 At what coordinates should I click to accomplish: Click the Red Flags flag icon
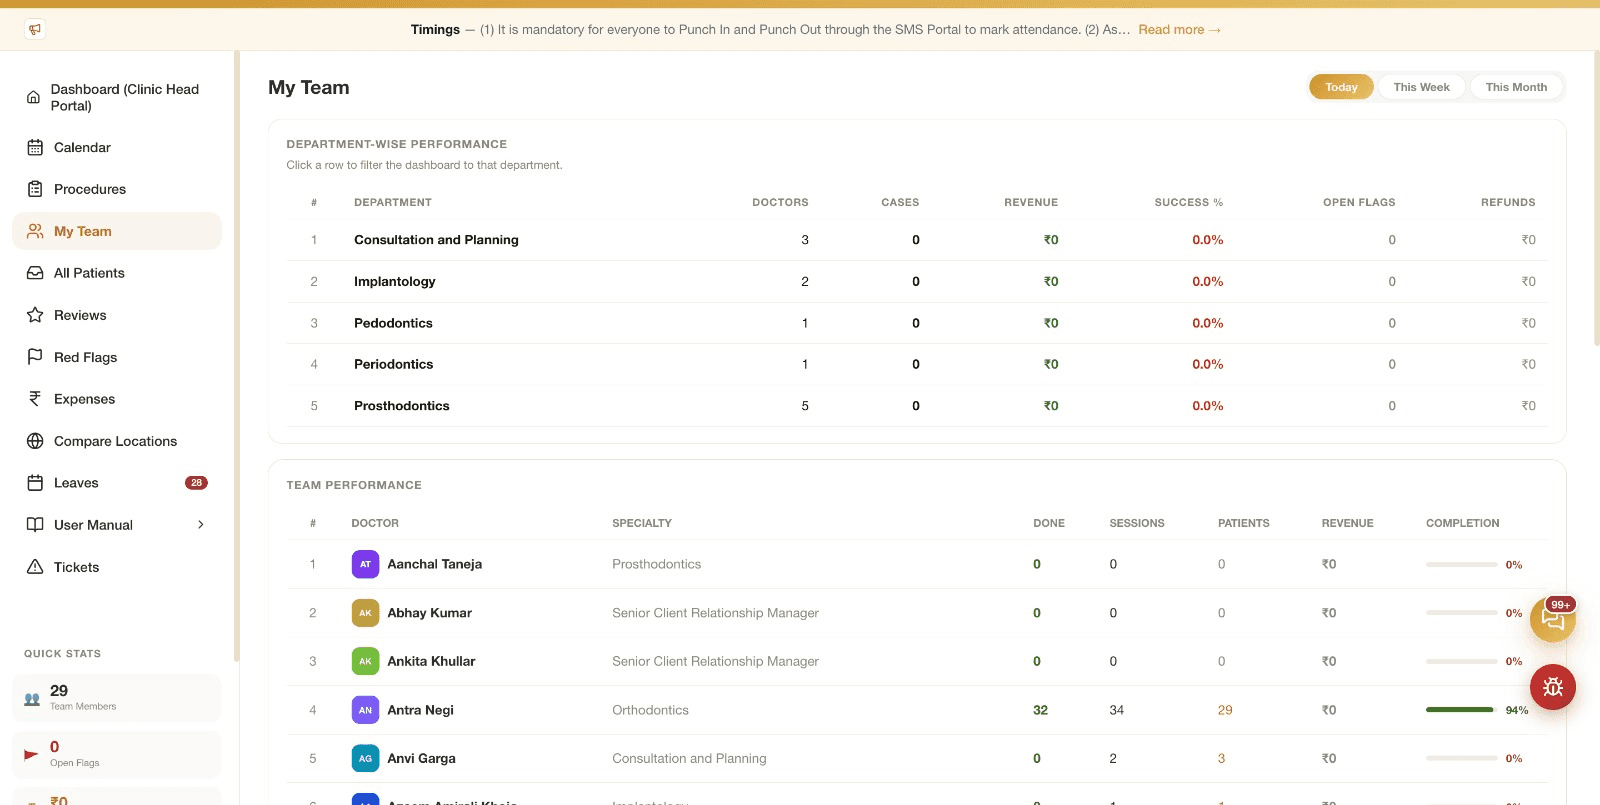point(35,357)
